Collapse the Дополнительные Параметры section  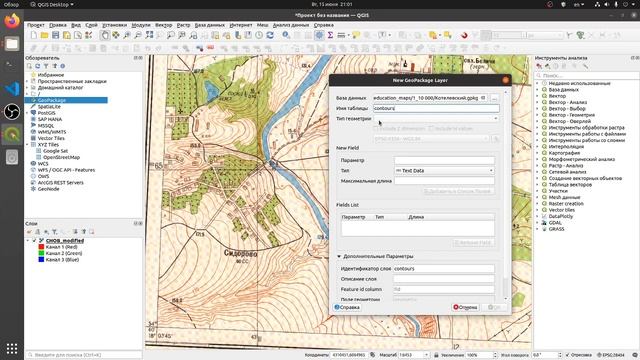[x=339, y=256]
